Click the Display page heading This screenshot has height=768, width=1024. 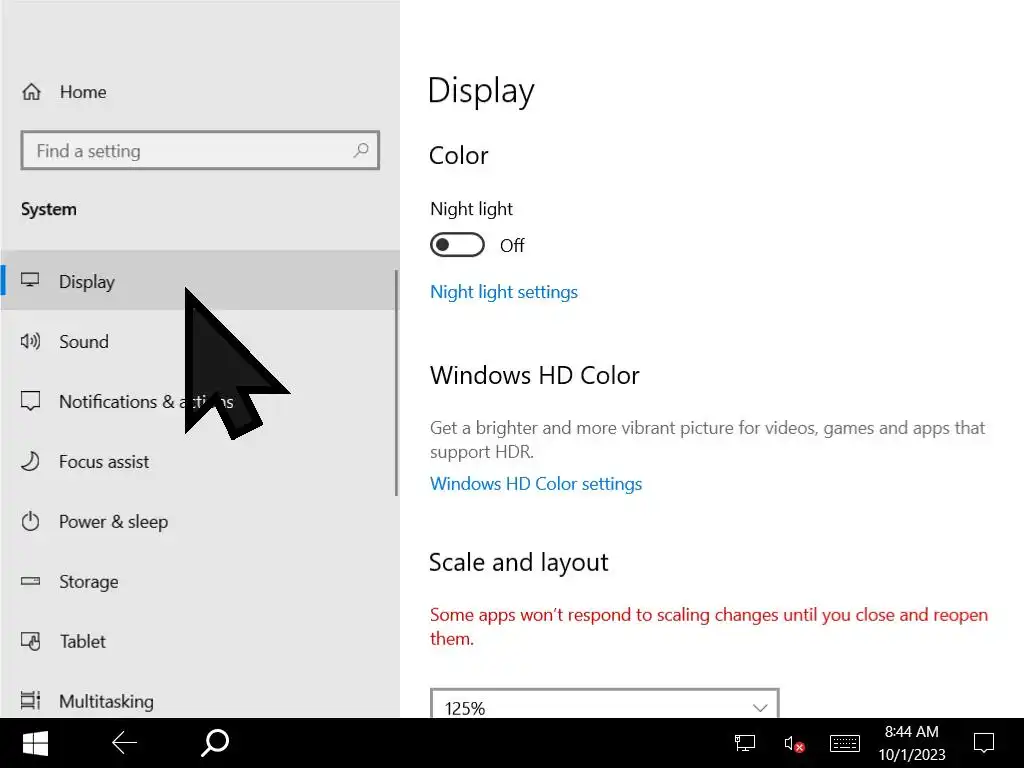coord(481,91)
